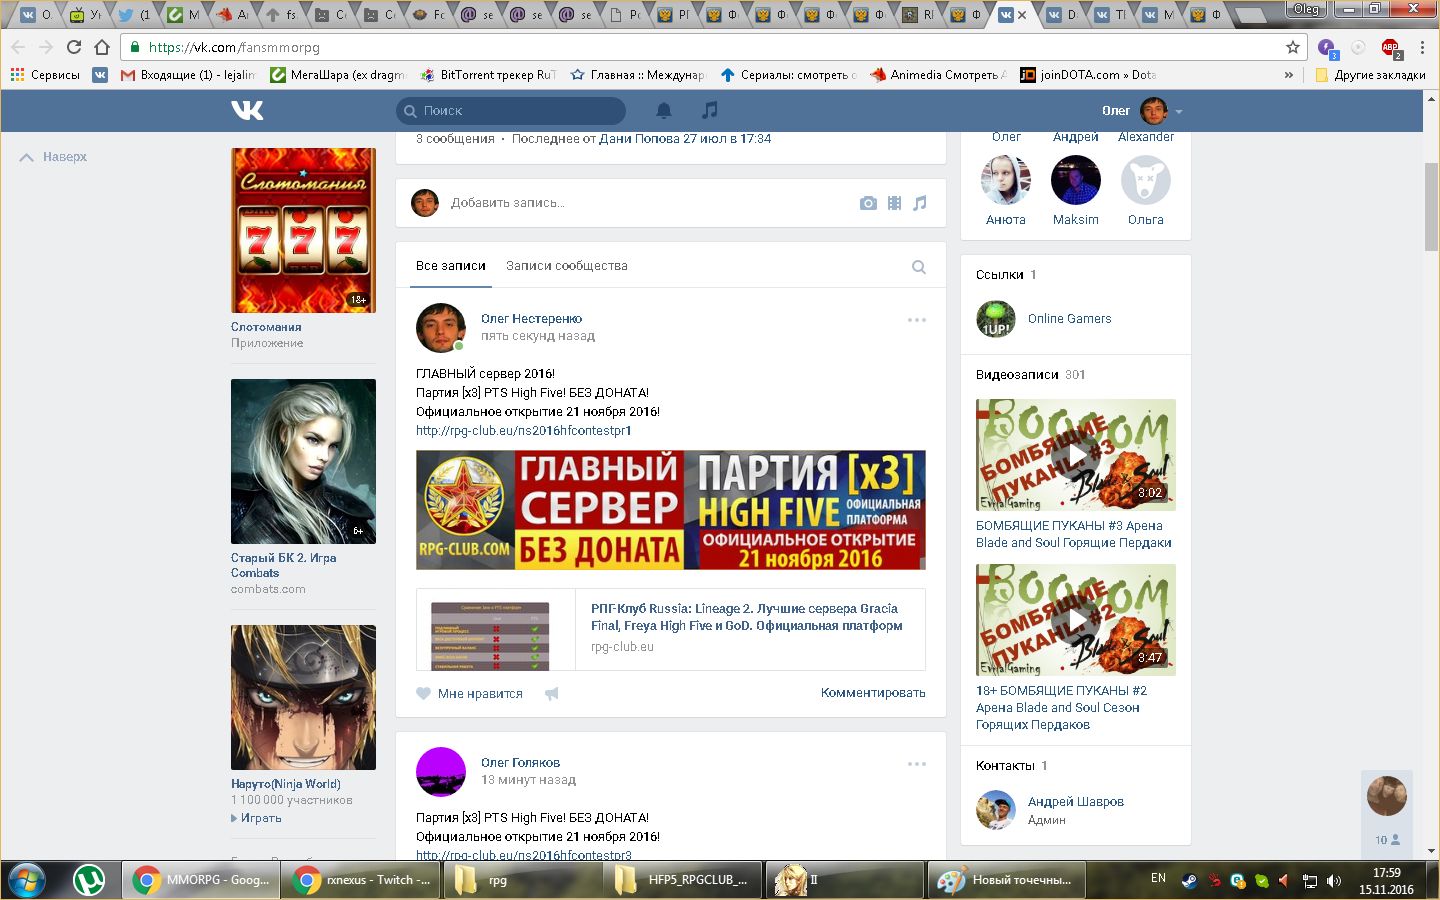Image resolution: width=1440 pixels, height=900 pixels.
Task: Open Steam tray icon
Action: (x=1189, y=881)
